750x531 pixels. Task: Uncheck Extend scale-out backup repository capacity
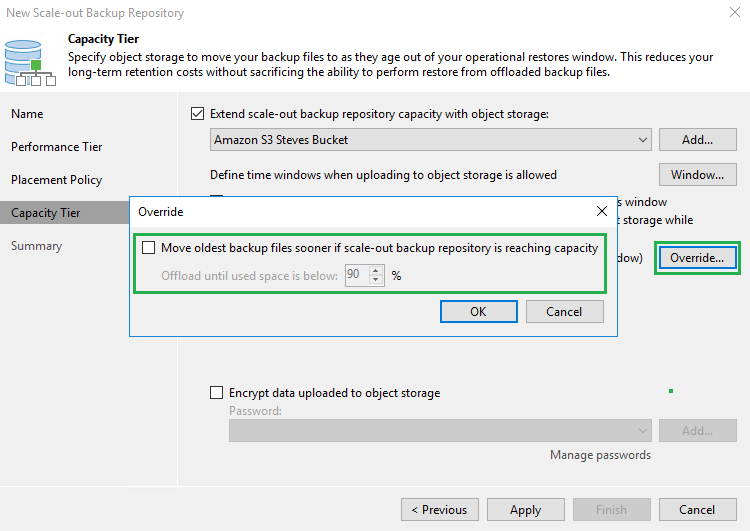tap(197, 114)
